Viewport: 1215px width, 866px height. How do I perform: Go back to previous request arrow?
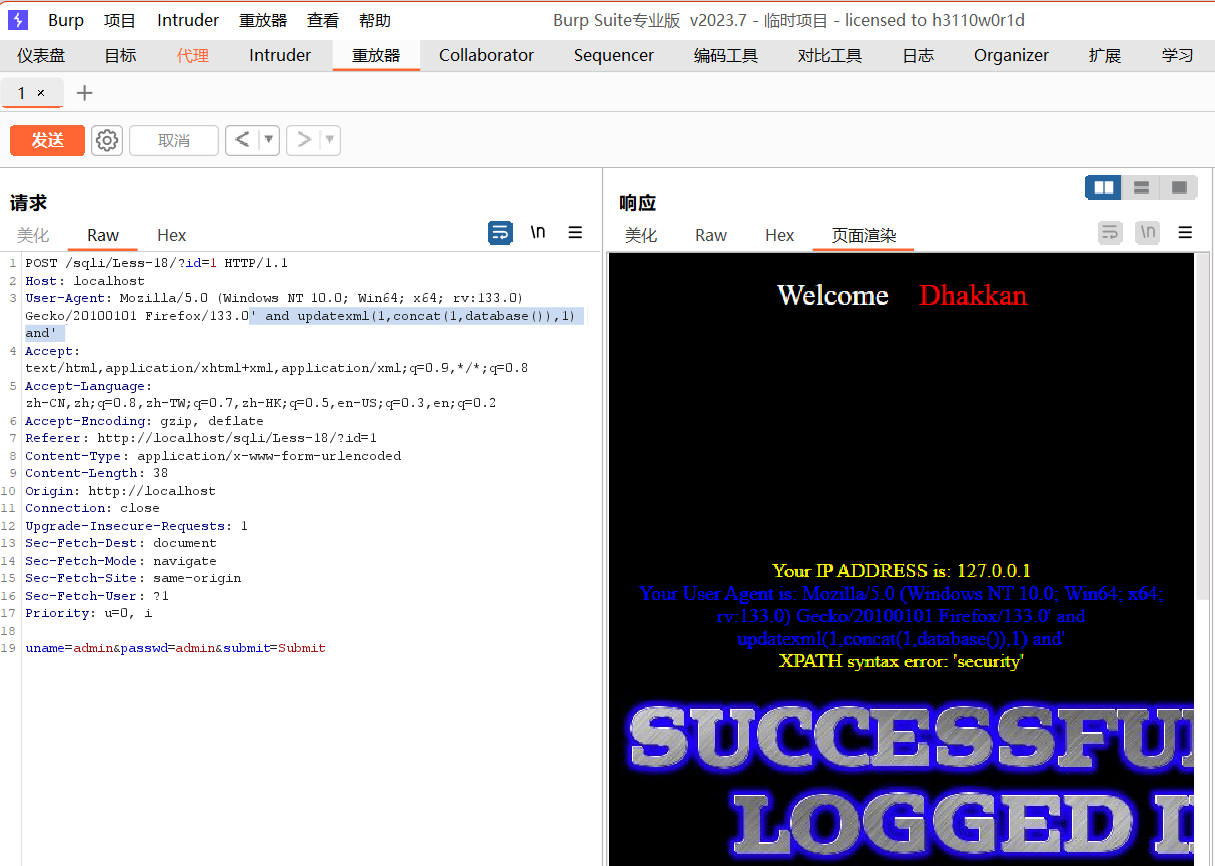(242, 140)
